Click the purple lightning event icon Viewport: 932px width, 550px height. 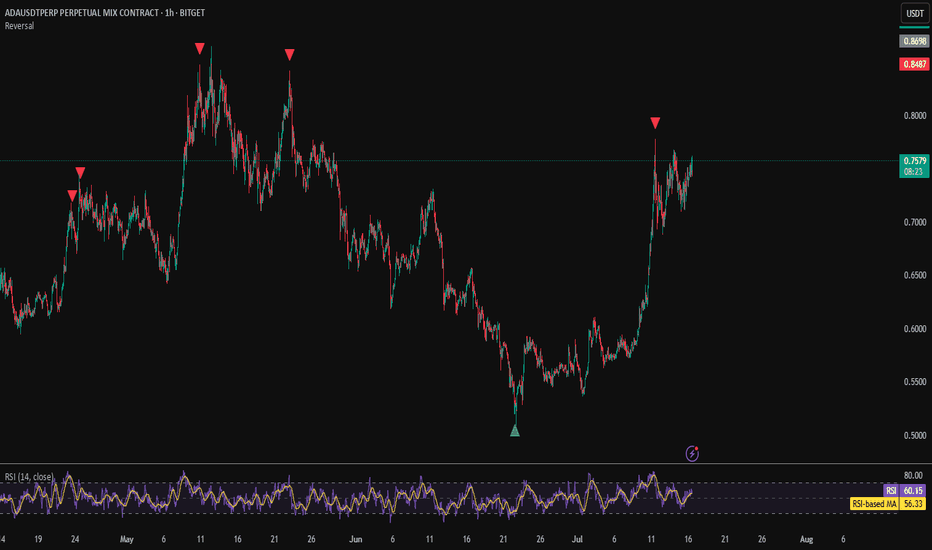coord(692,454)
